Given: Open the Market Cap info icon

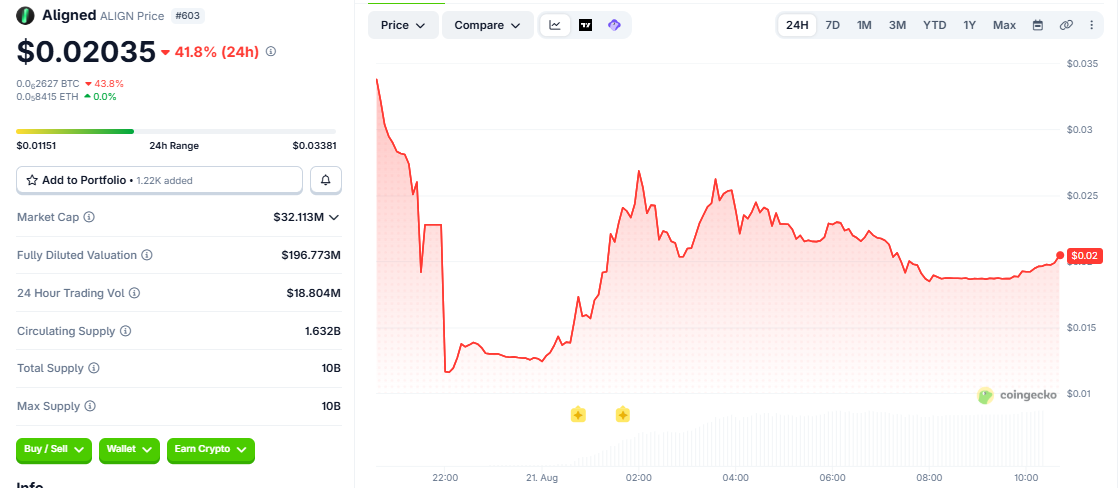Looking at the screenshot, I should click(x=89, y=217).
